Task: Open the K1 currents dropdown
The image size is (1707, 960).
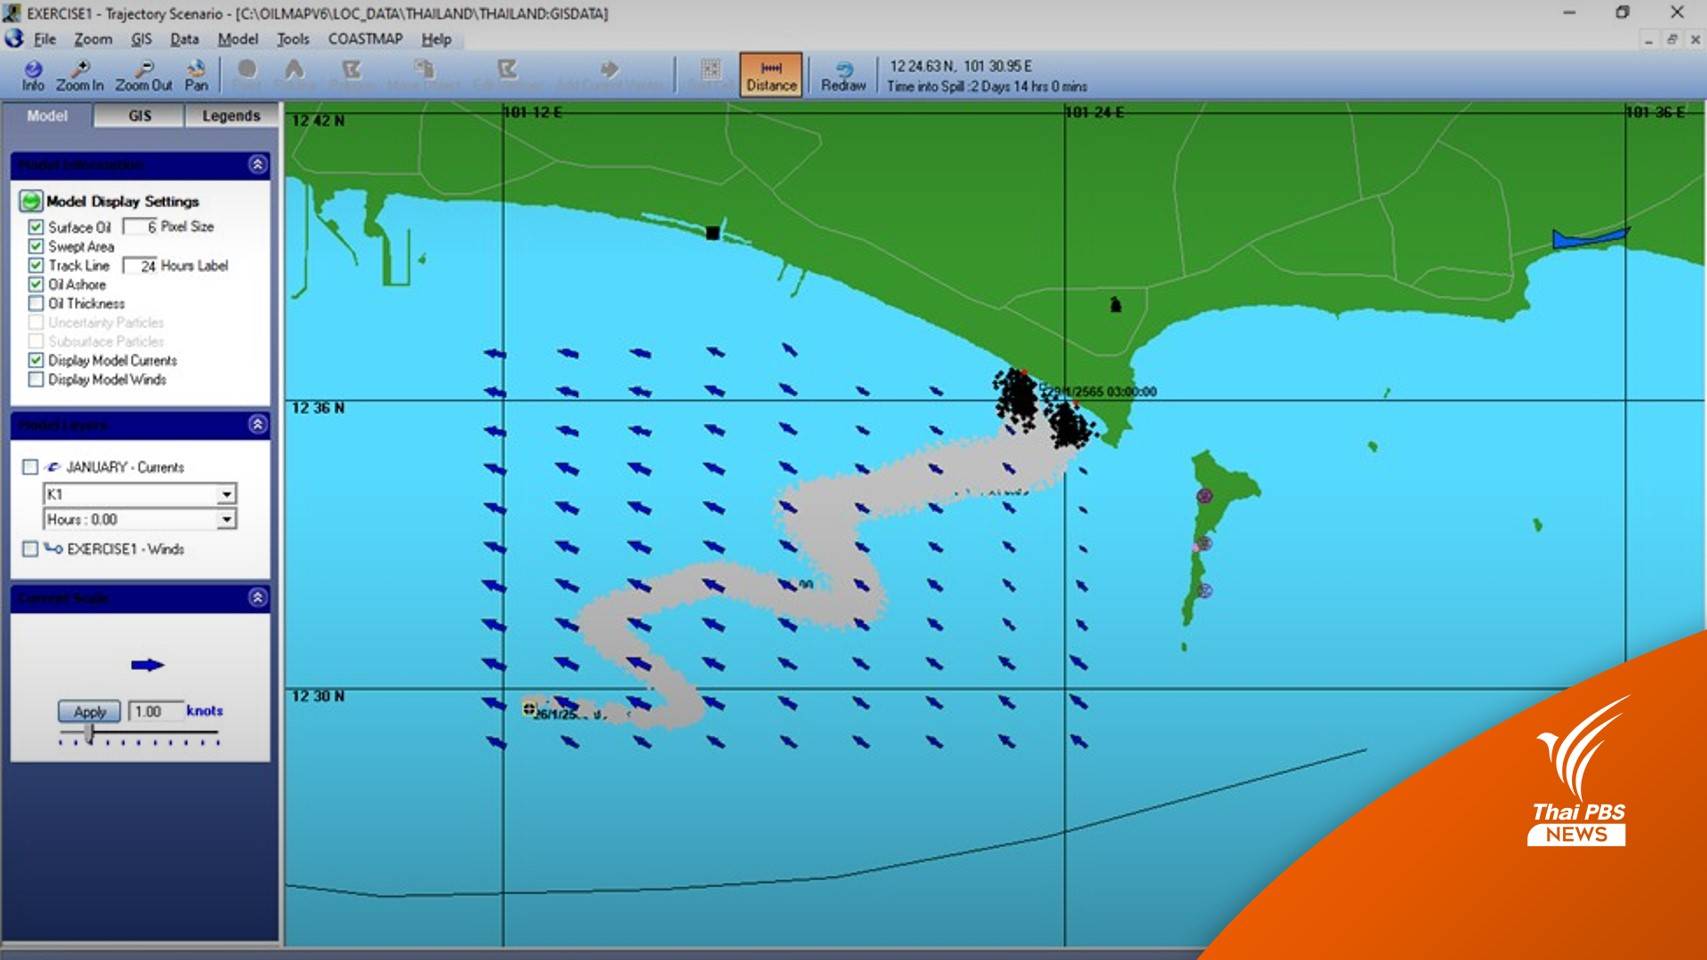Action: tap(227, 494)
